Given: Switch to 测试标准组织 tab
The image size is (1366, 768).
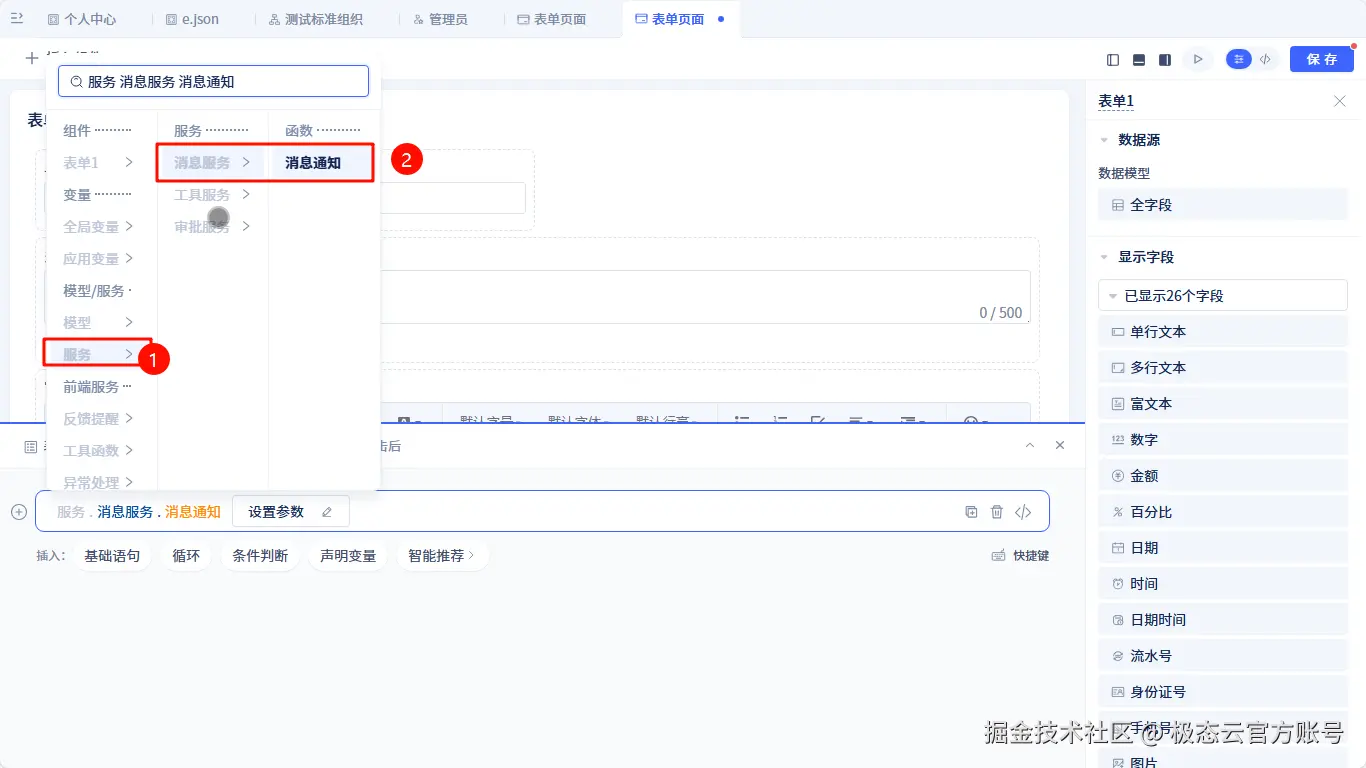Looking at the screenshot, I should pos(316,19).
